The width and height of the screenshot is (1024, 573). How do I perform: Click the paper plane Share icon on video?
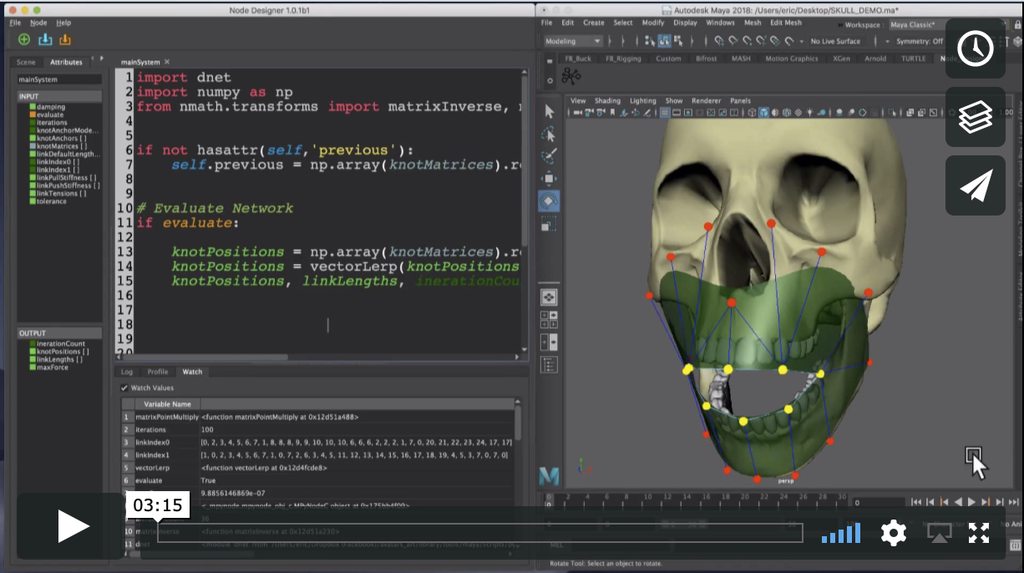click(x=976, y=186)
